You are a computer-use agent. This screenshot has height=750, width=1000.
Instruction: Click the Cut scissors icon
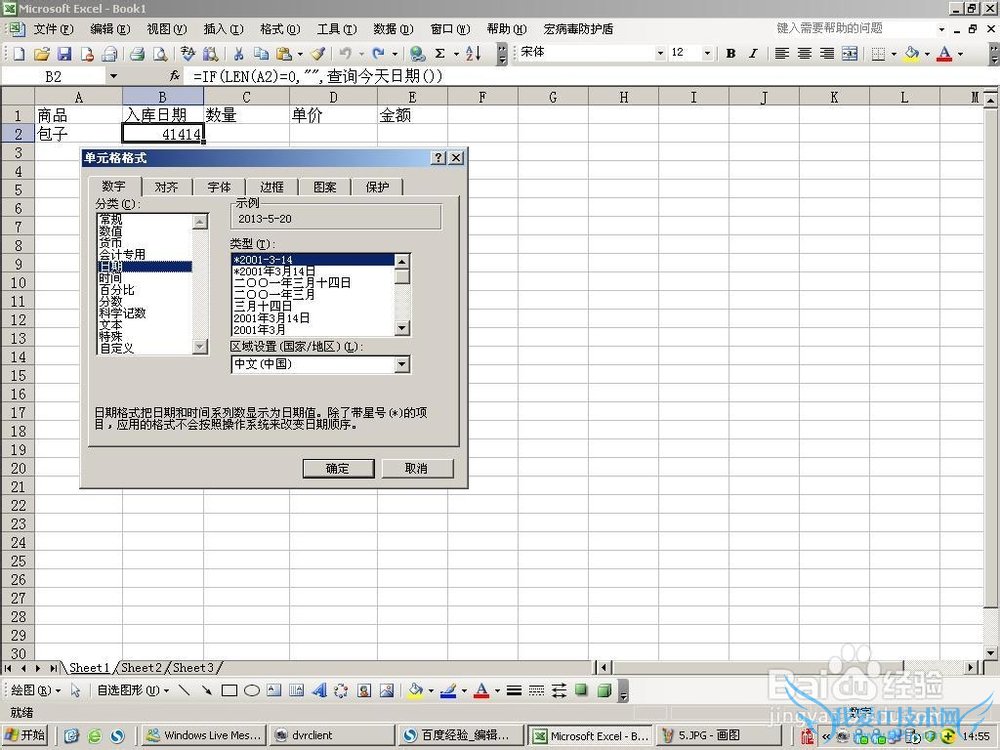(x=238, y=53)
